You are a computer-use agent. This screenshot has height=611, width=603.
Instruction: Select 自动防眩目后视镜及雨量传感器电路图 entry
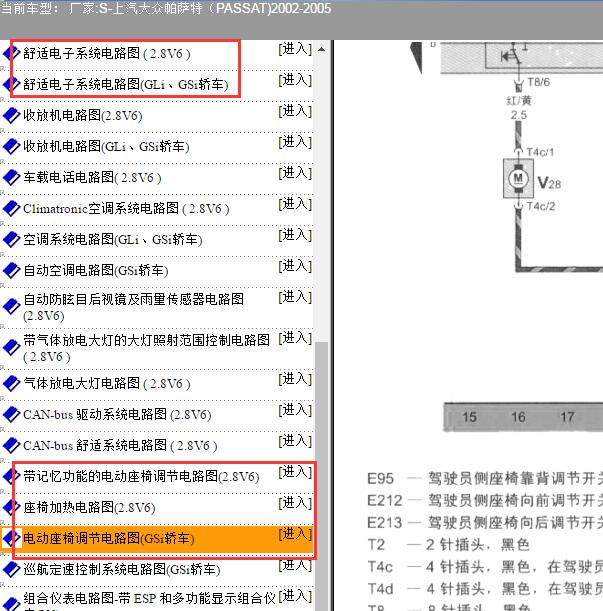pos(133,307)
